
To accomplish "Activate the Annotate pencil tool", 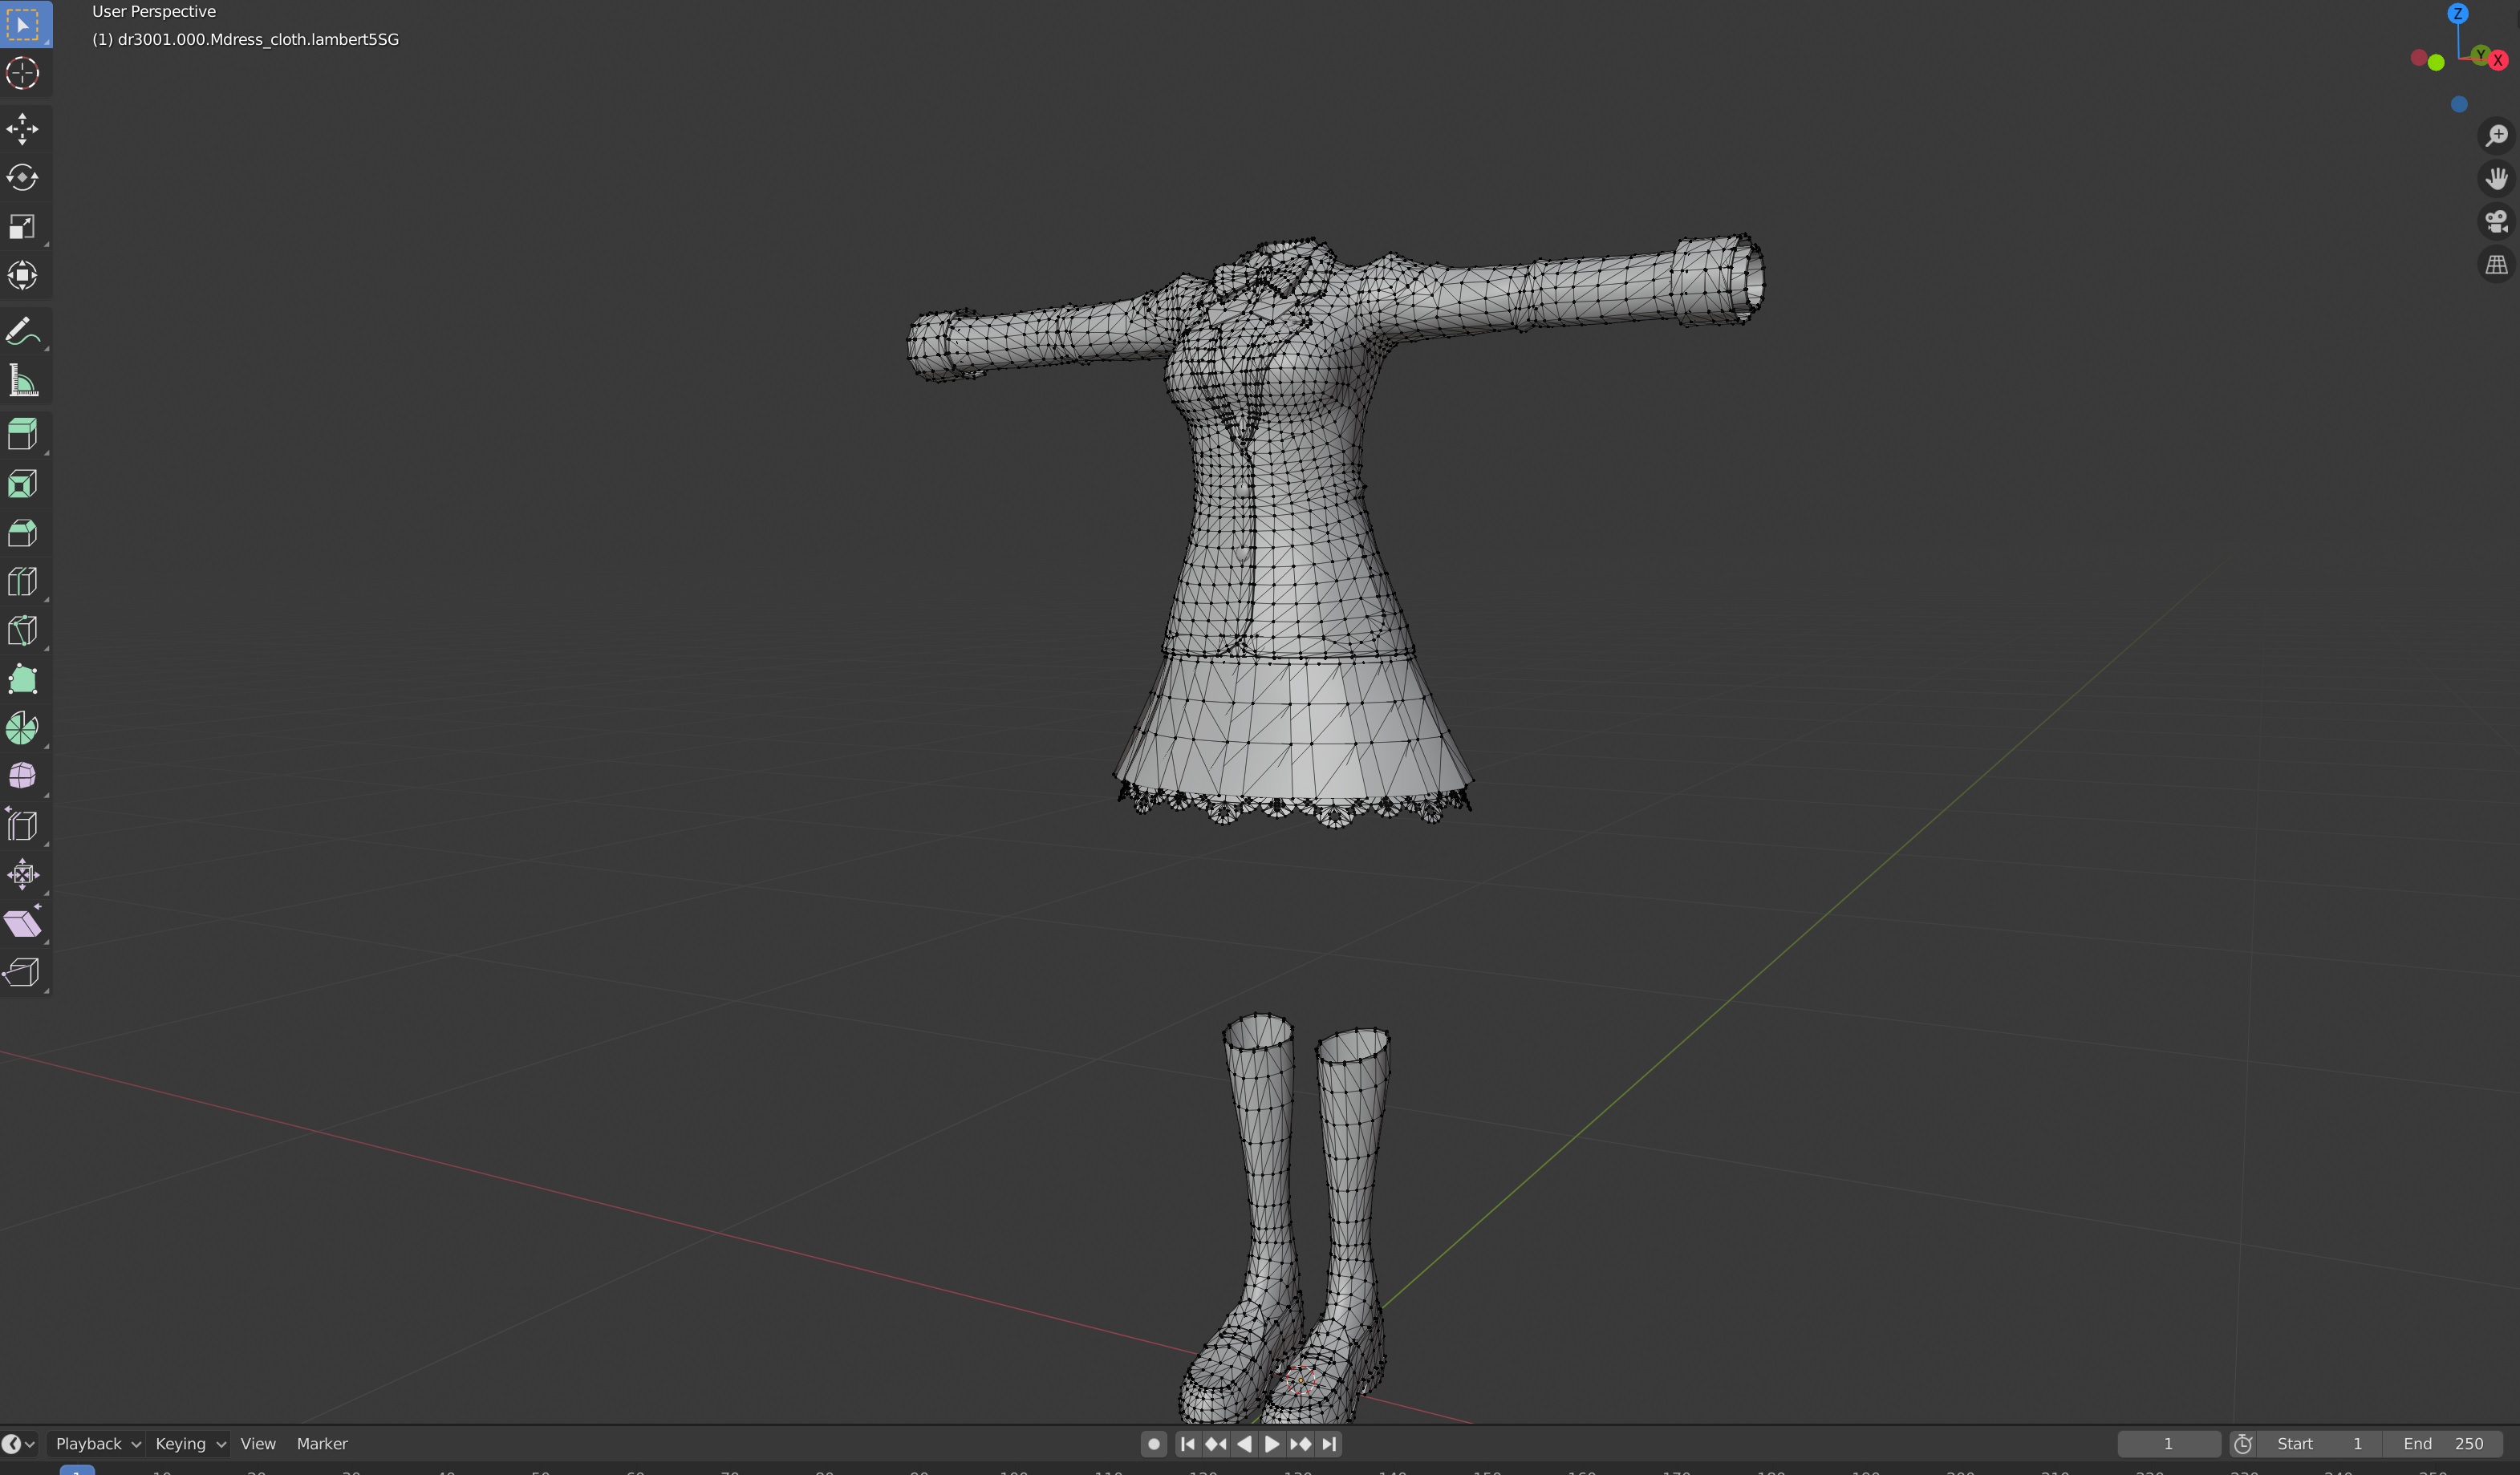I will (x=22, y=332).
